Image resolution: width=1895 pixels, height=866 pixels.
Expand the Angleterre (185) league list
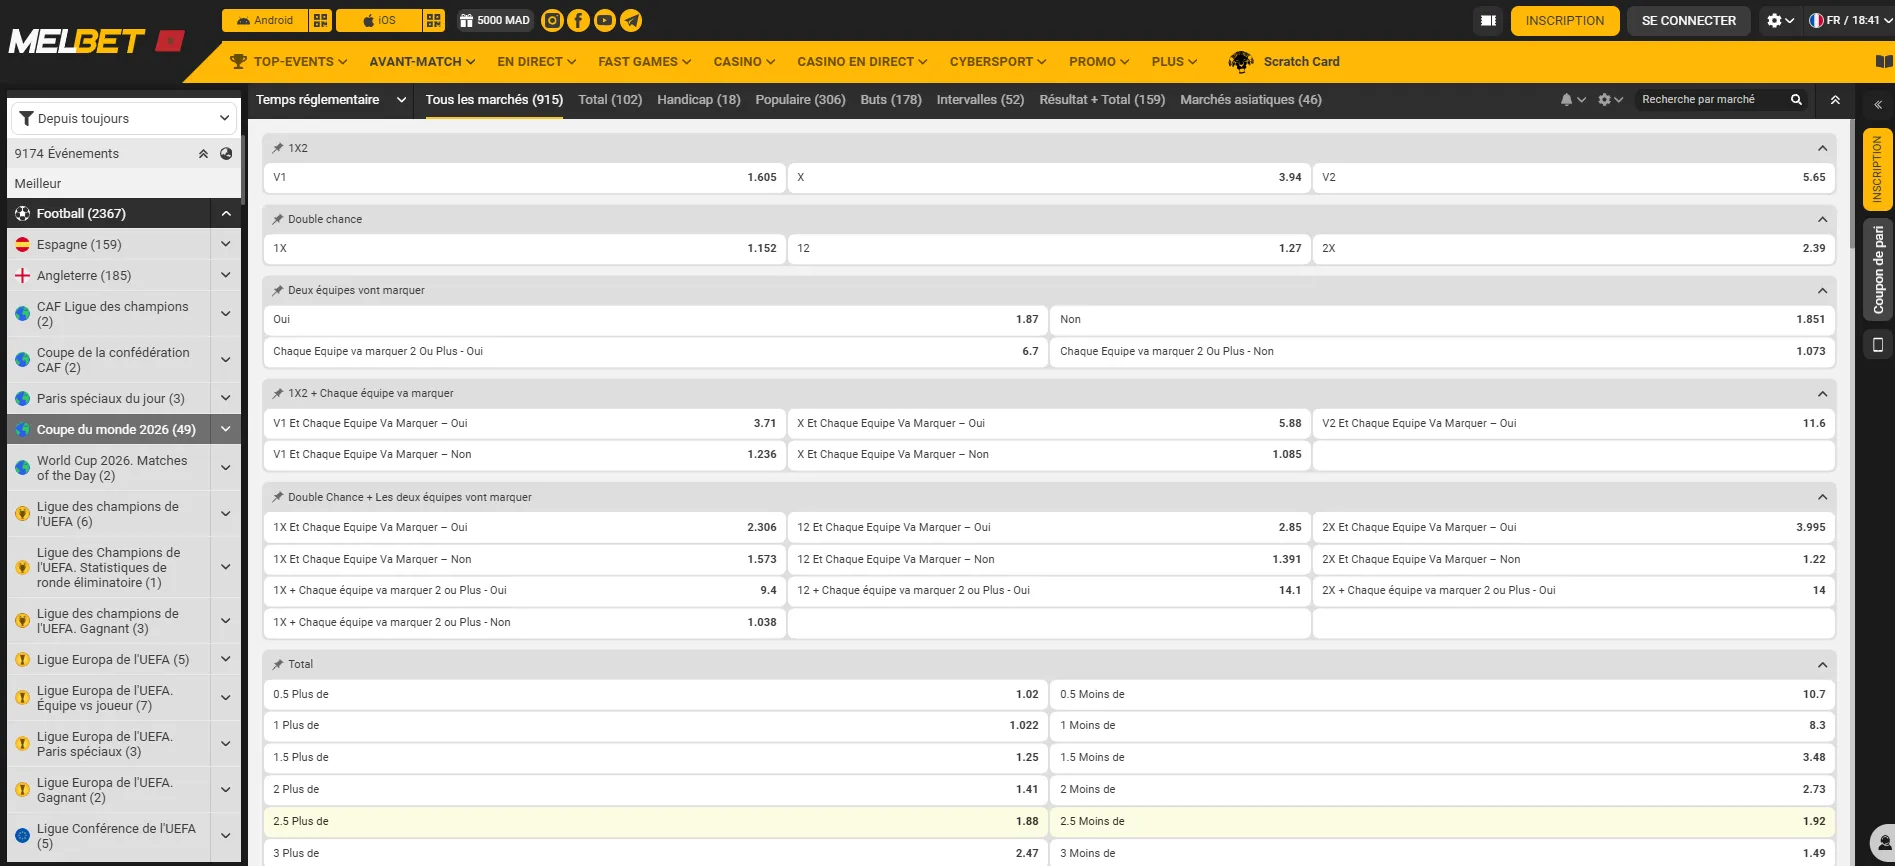tap(226, 275)
